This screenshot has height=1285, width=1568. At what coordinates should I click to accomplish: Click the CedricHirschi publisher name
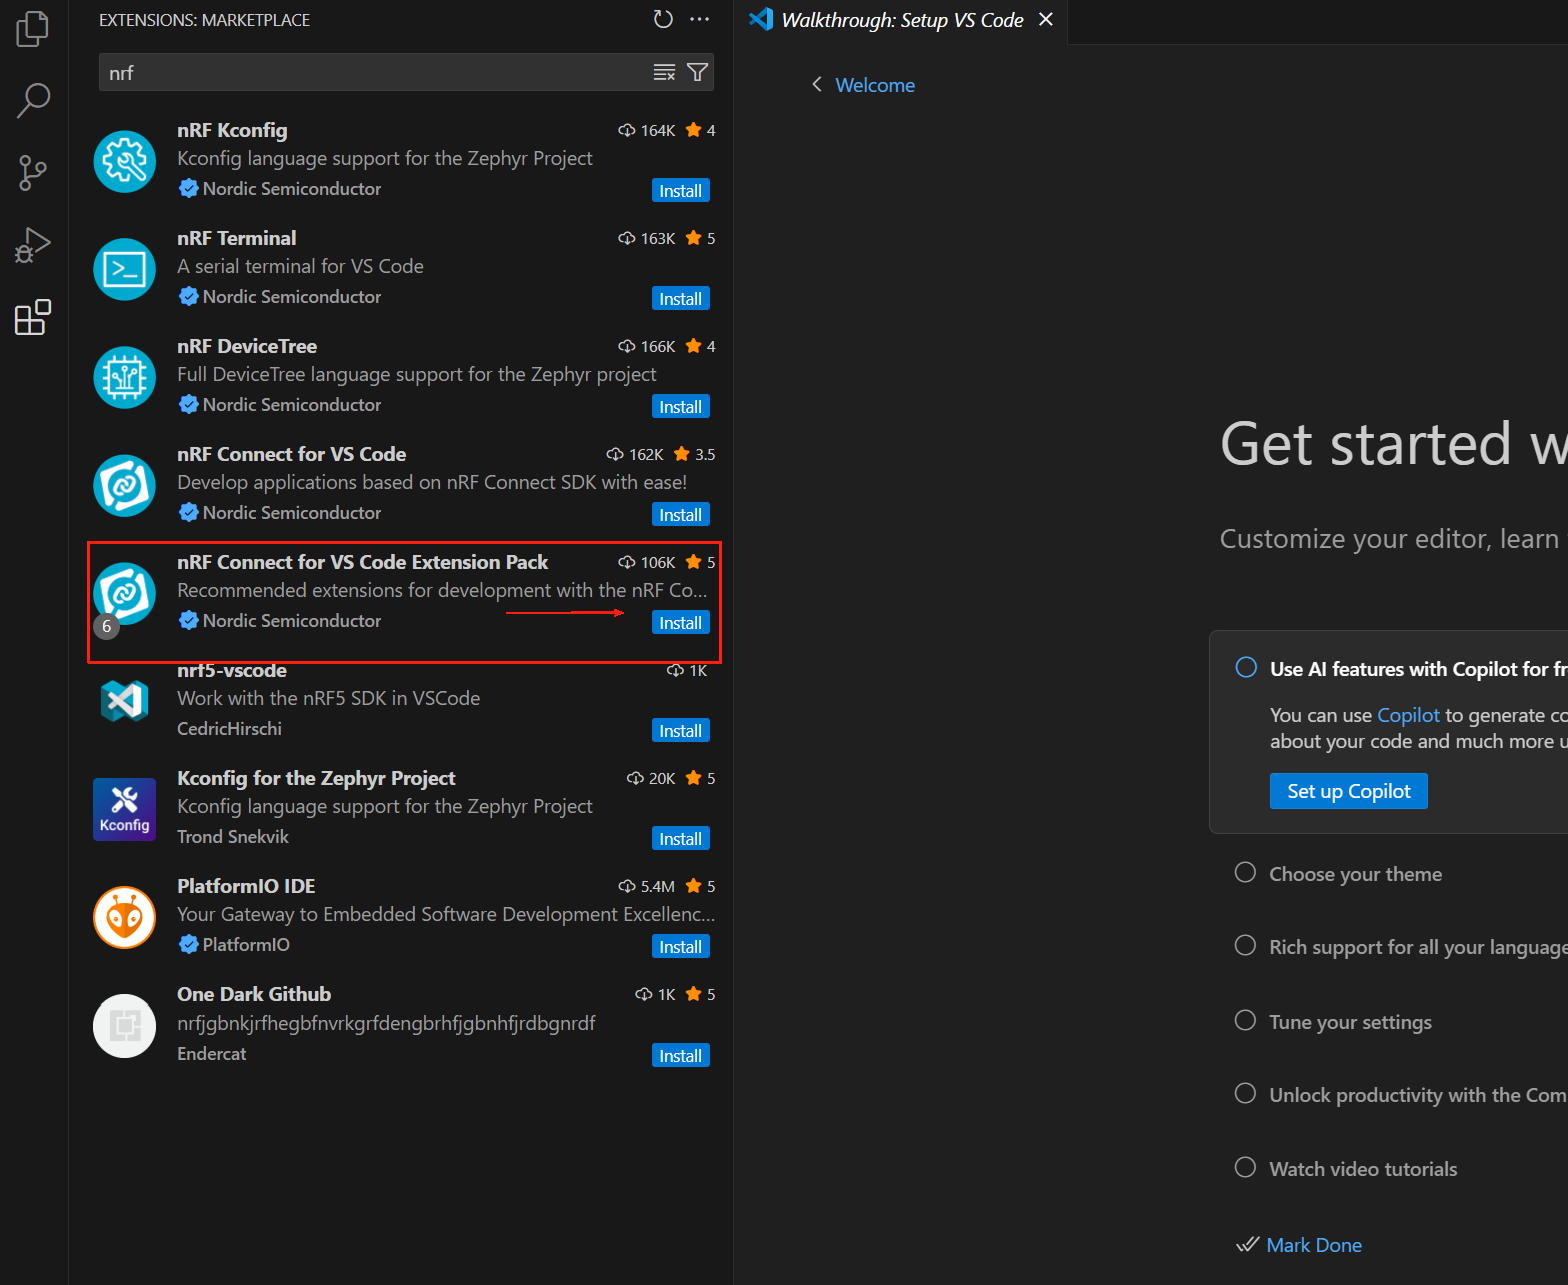229,728
